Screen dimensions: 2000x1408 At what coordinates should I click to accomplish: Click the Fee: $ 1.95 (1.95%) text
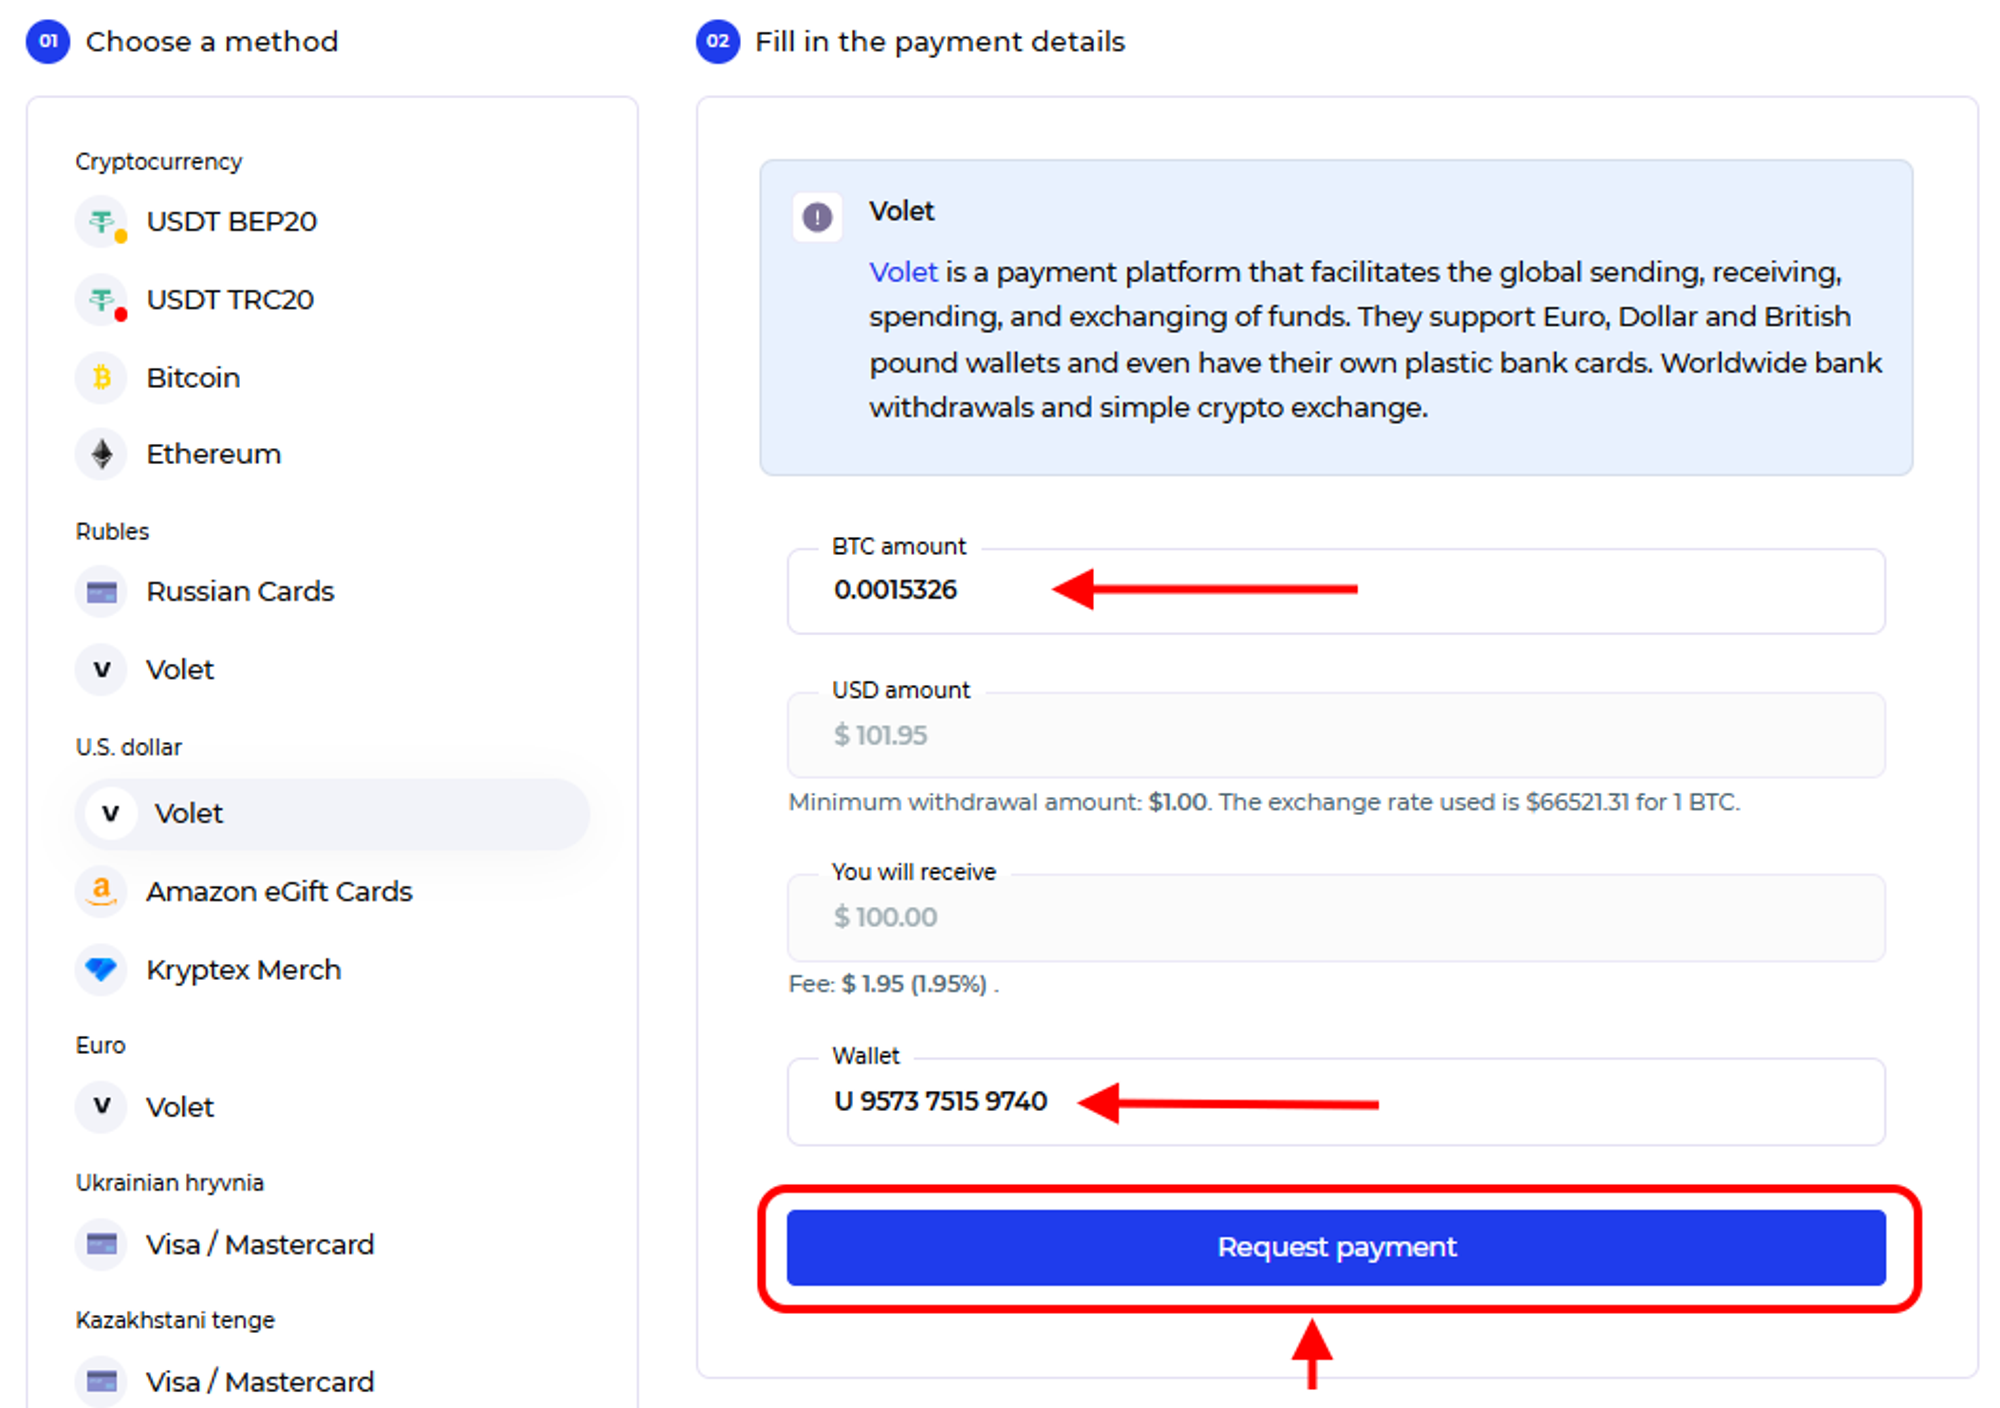point(893,984)
